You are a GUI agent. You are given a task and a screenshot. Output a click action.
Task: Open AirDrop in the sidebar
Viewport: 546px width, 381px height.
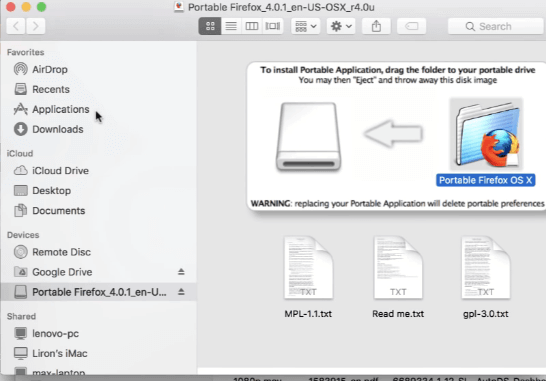[98, 69]
